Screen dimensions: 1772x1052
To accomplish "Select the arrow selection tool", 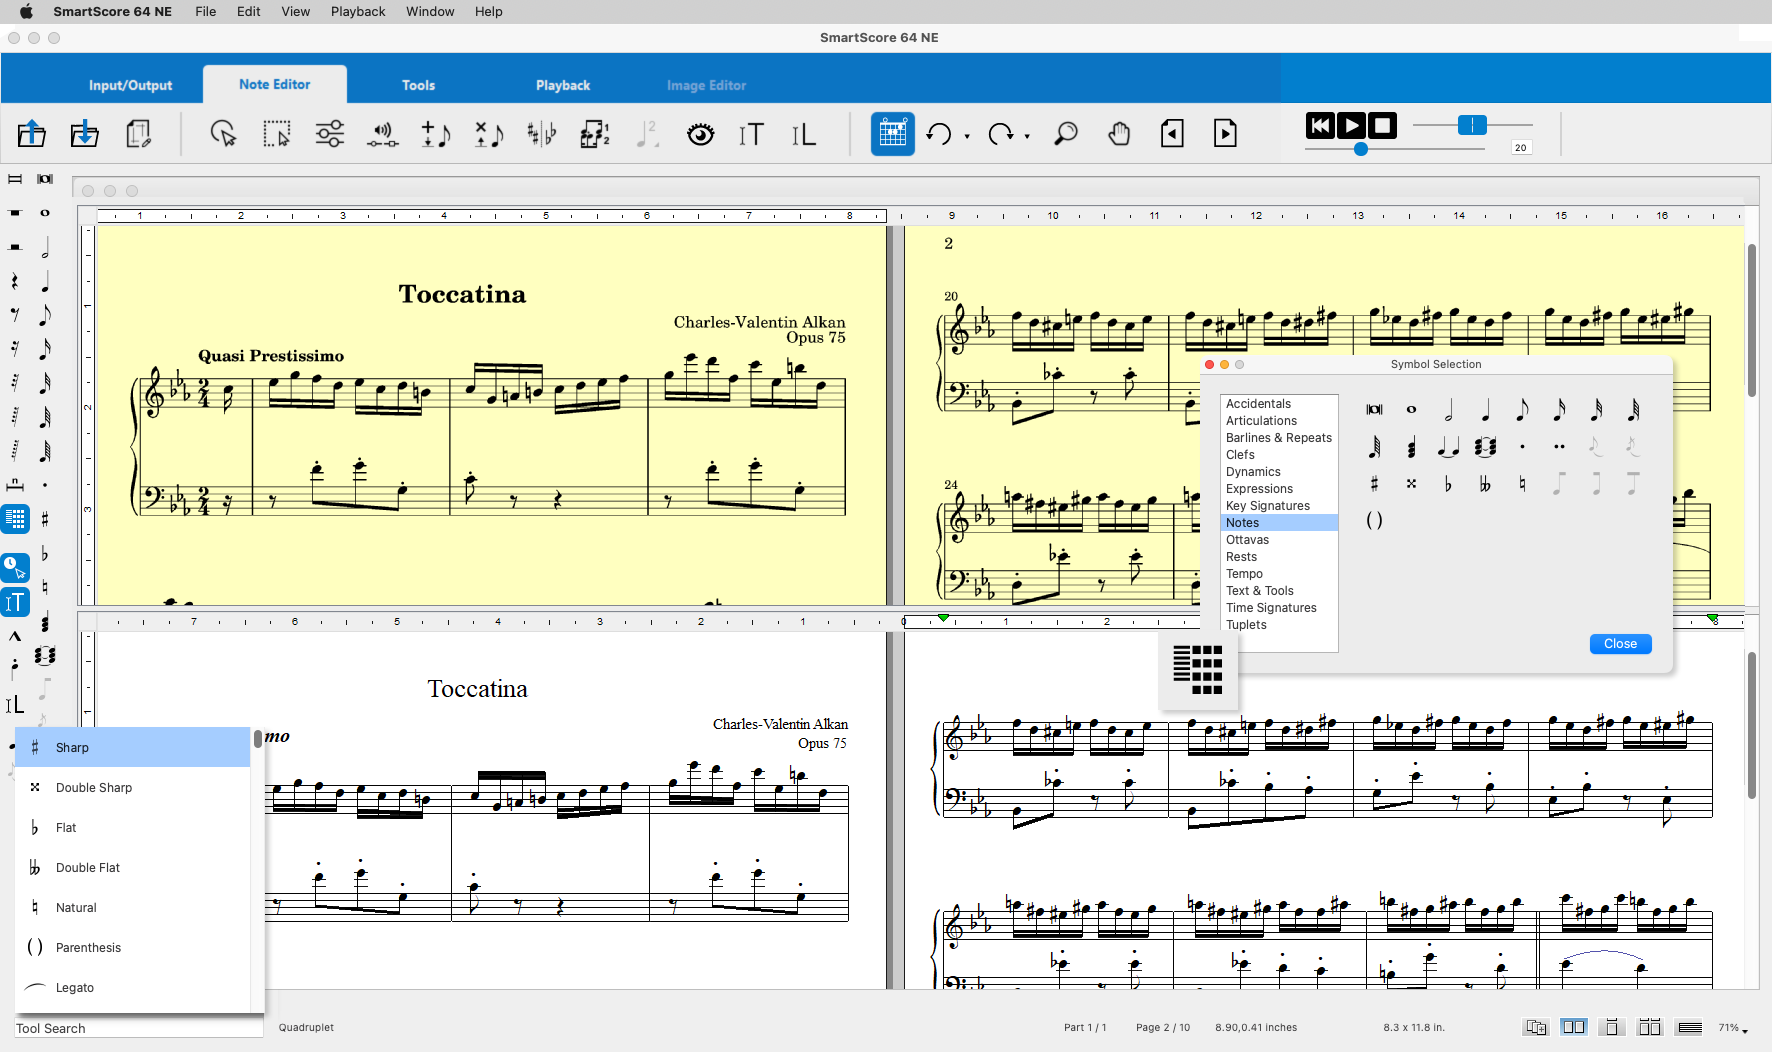I will click(x=223, y=133).
